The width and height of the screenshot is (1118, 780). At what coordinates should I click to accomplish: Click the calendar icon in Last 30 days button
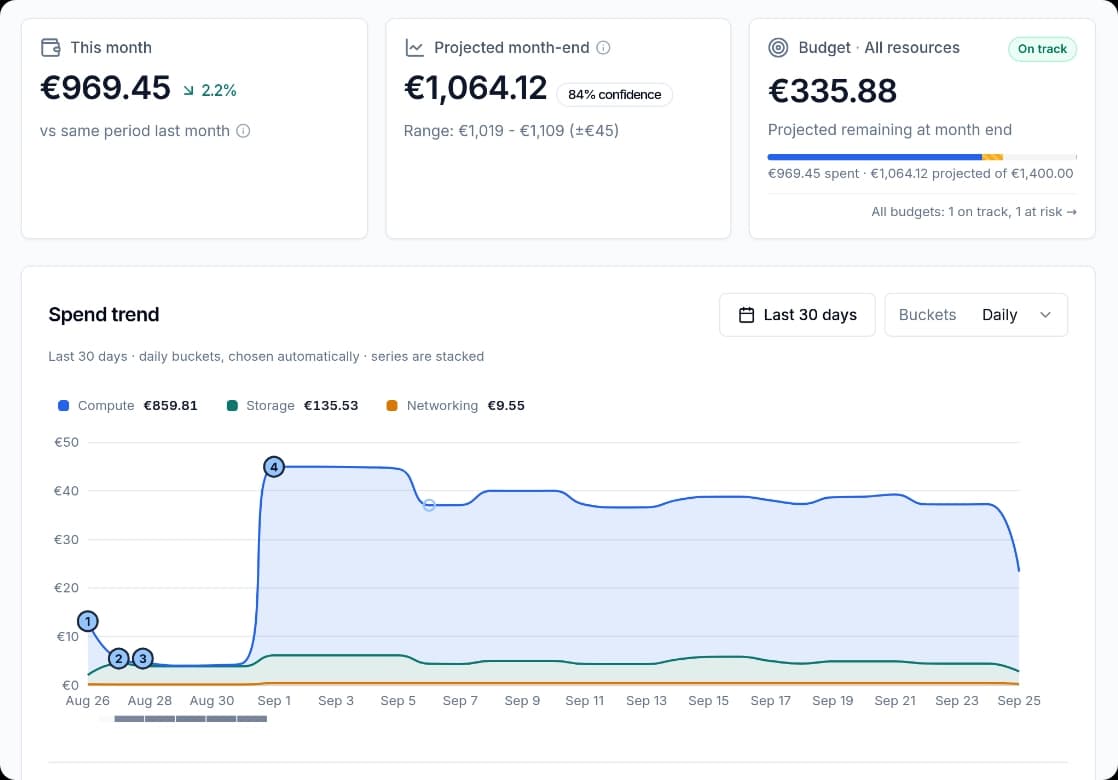[747, 315]
